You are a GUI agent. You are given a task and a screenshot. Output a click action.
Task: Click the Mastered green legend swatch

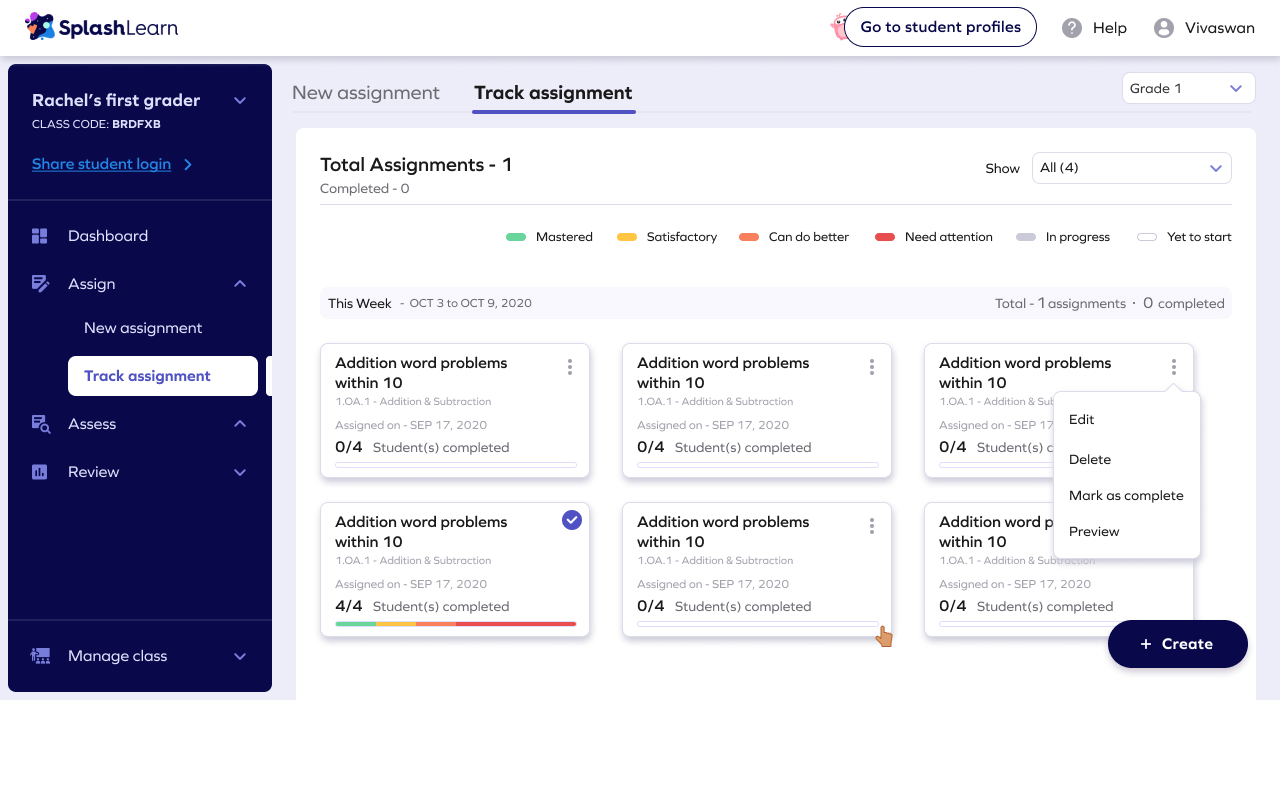coord(516,237)
